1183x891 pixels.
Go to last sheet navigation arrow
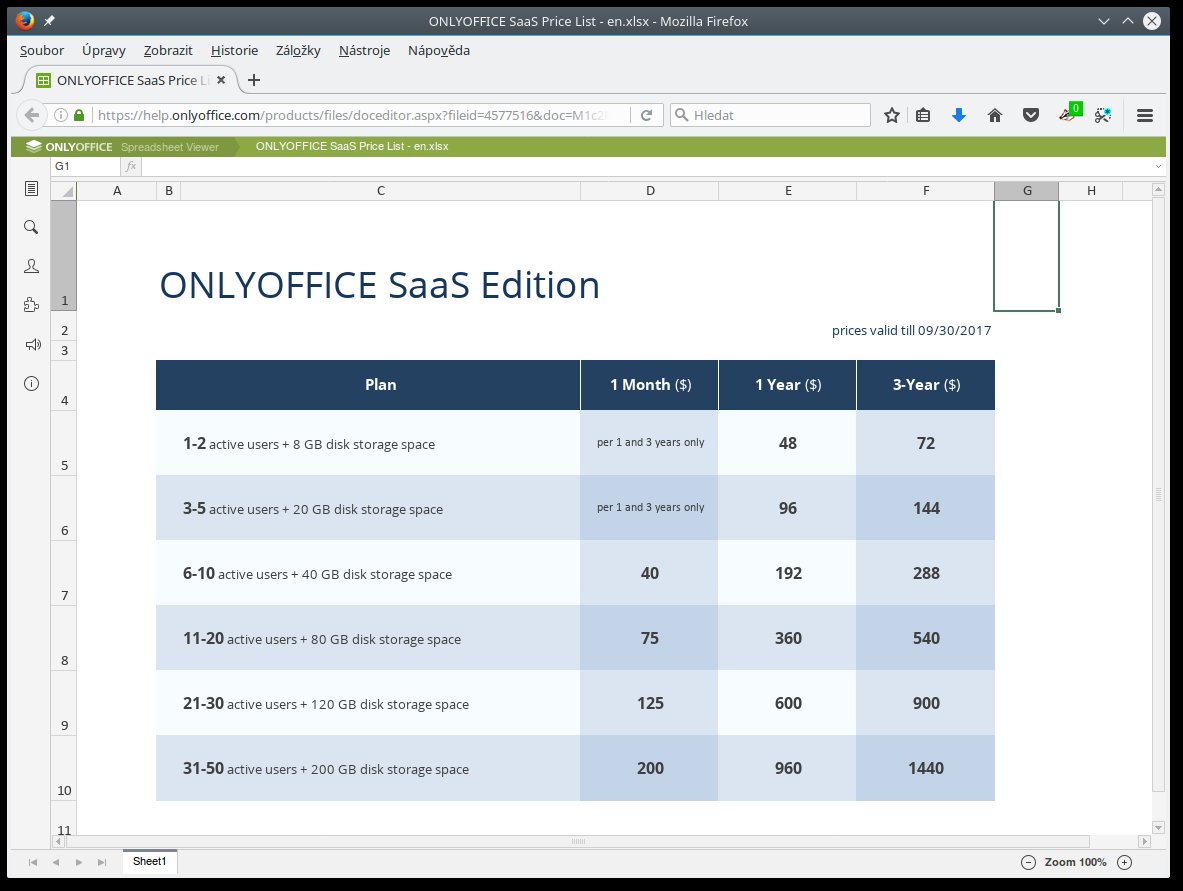point(102,862)
